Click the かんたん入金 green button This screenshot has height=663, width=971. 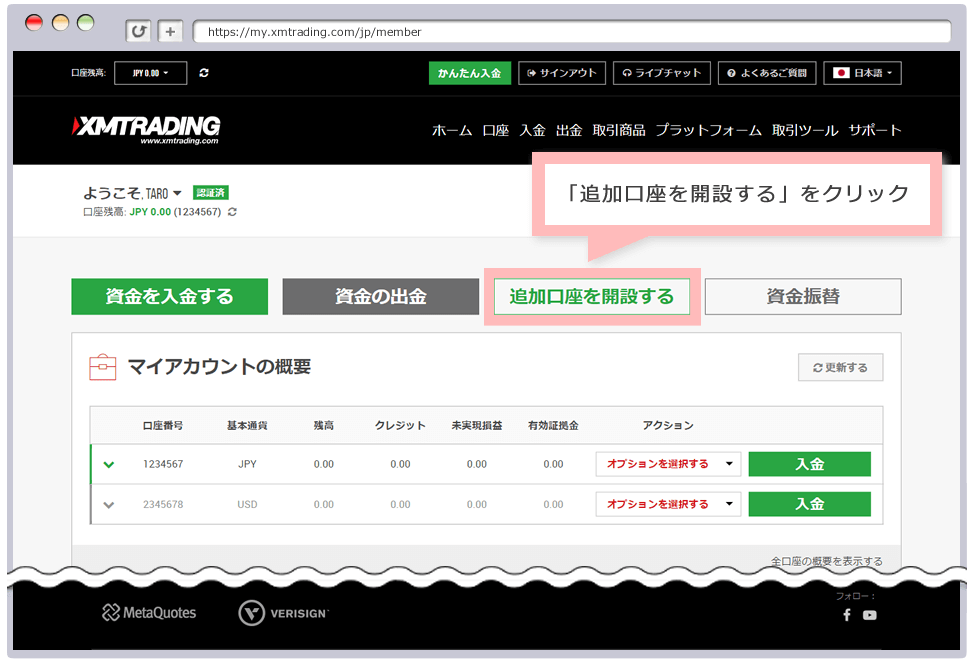[x=470, y=73]
